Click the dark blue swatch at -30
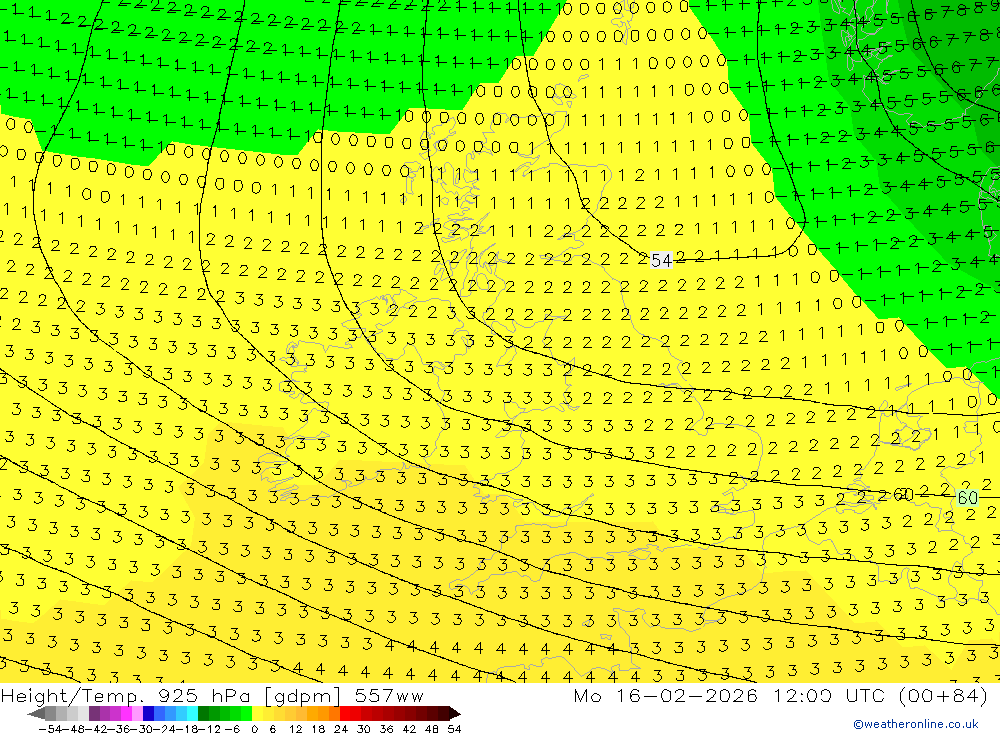Viewport: 1000px width, 733px height. (149, 714)
